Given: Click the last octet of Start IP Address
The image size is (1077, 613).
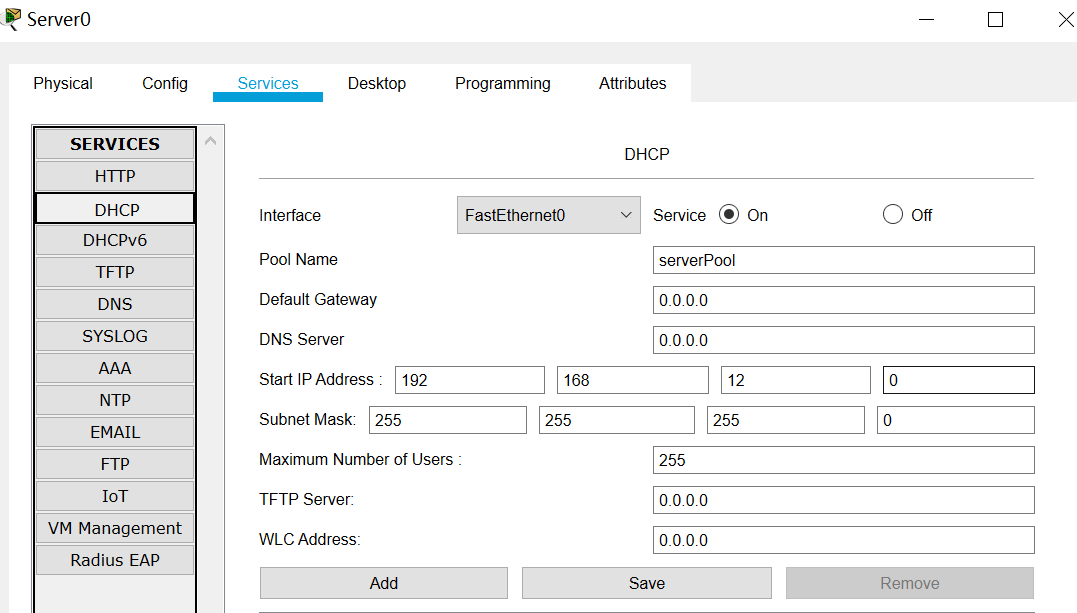Looking at the screenshot, I should coord(958,380).
